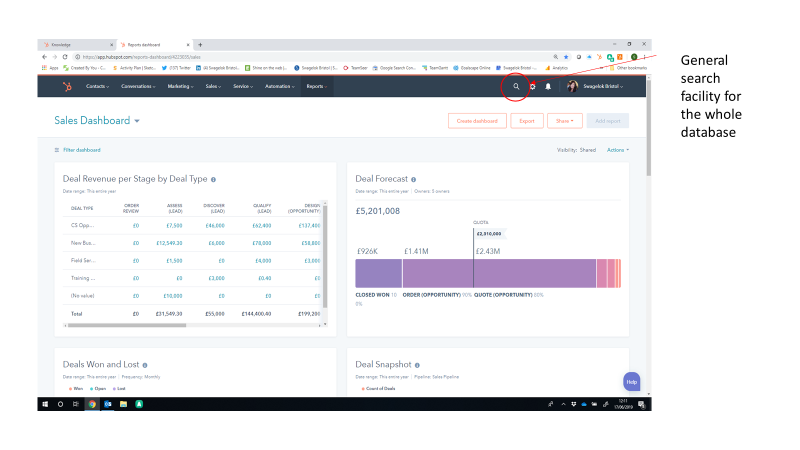Viewport: 800px width, 450px height.
Task: Show info icon beside Deal Forecast
Action: 413,180
